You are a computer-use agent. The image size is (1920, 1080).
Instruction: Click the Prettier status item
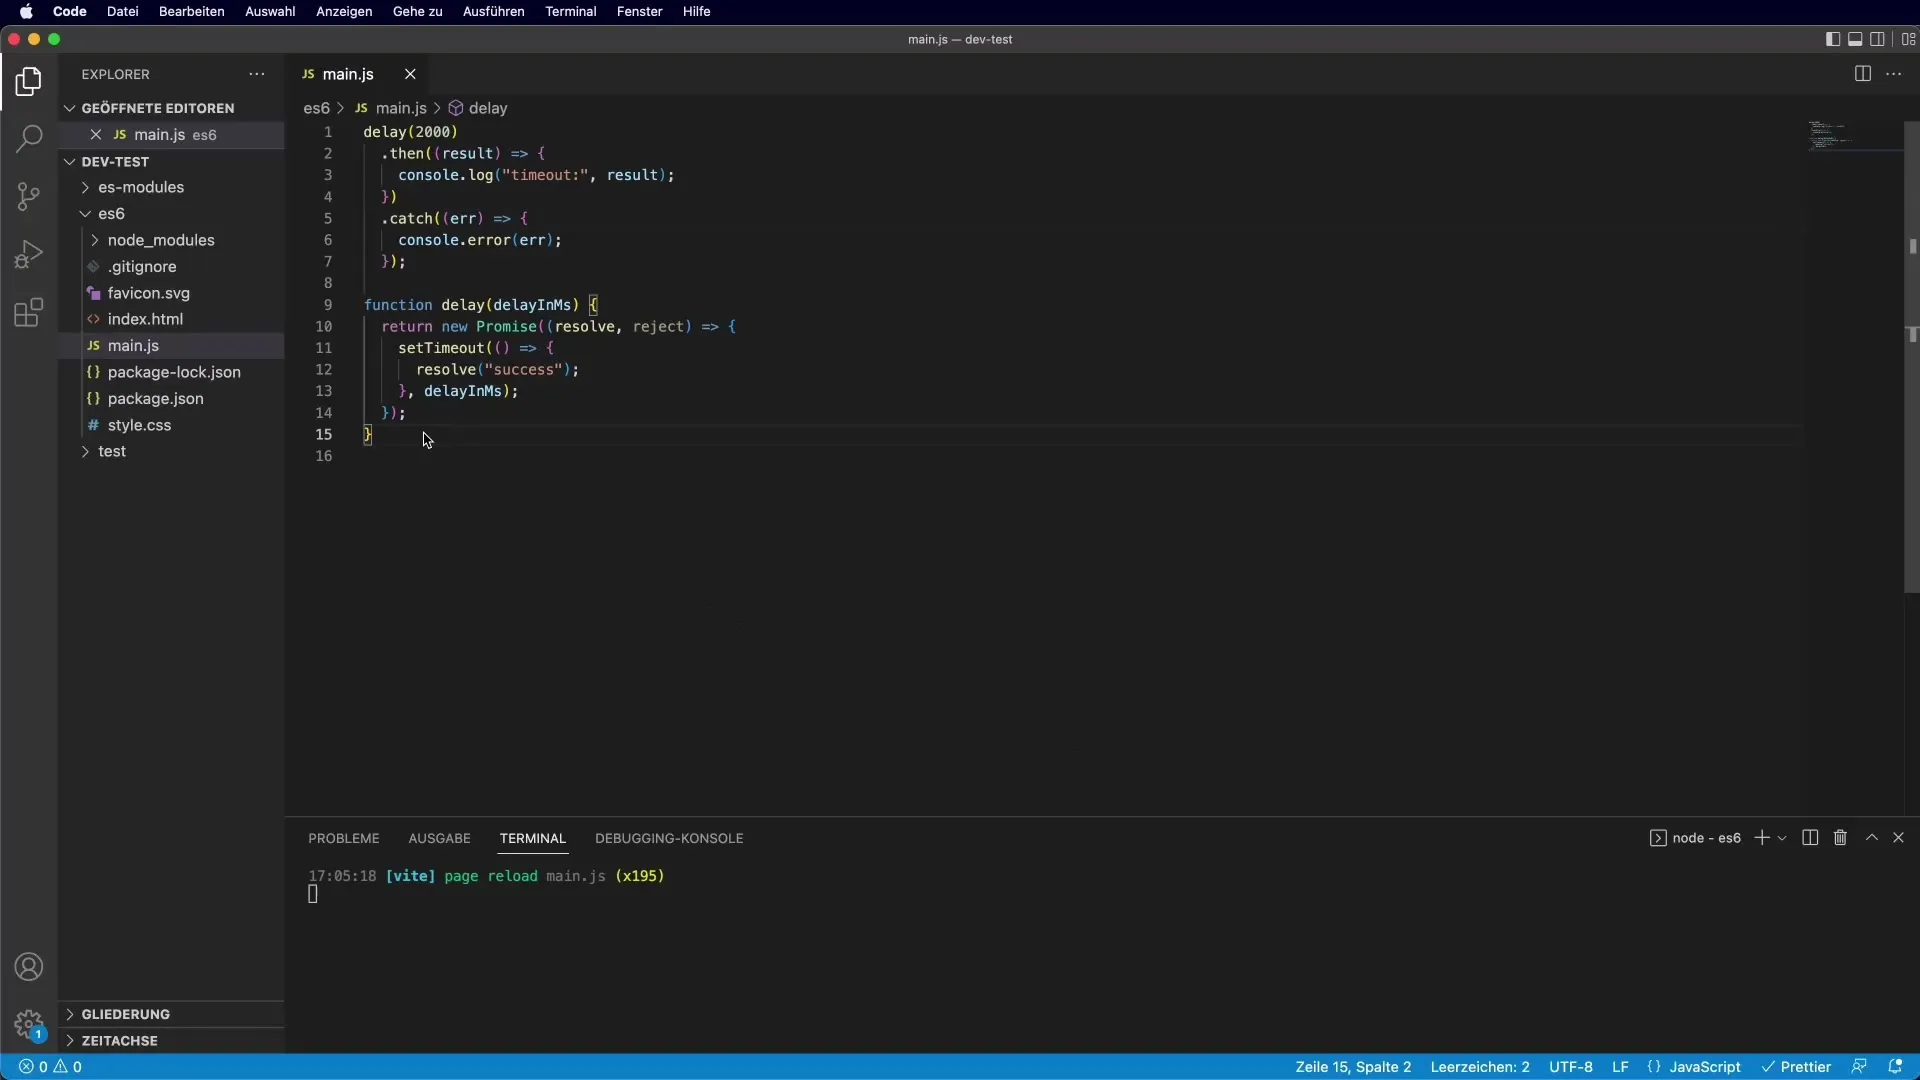coord(1796,1067)
